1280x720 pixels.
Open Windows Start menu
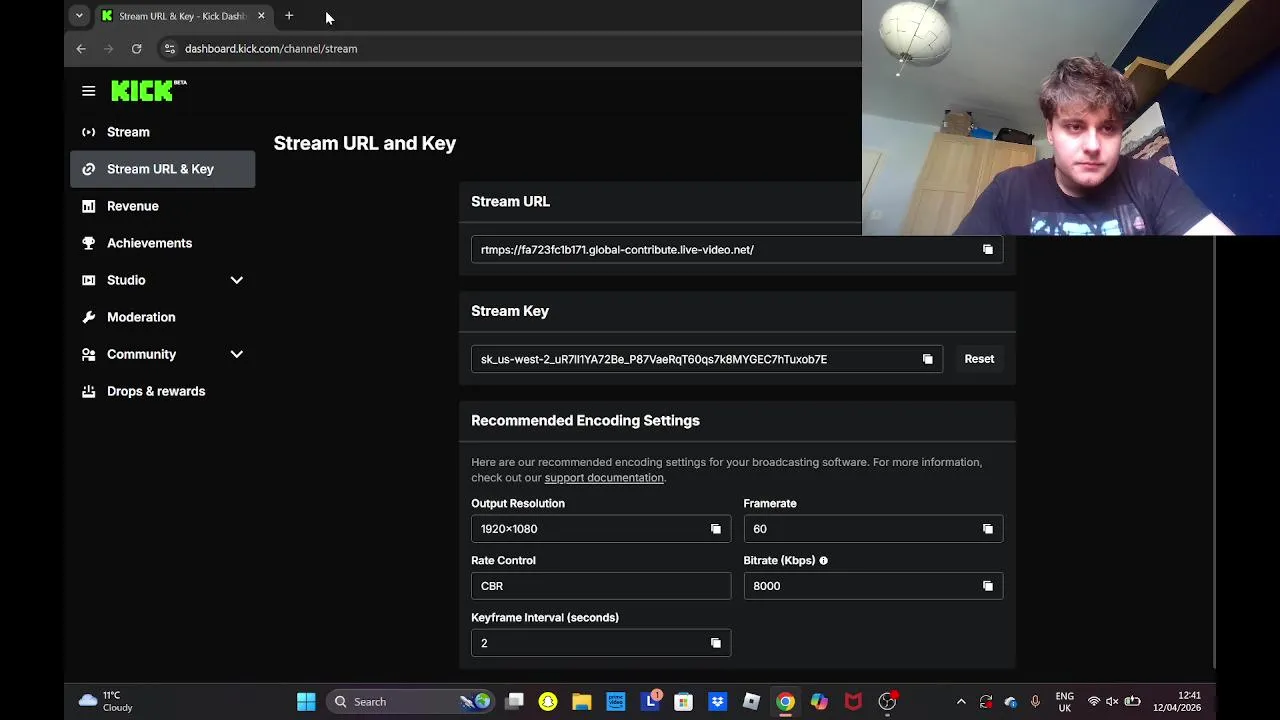306,702
